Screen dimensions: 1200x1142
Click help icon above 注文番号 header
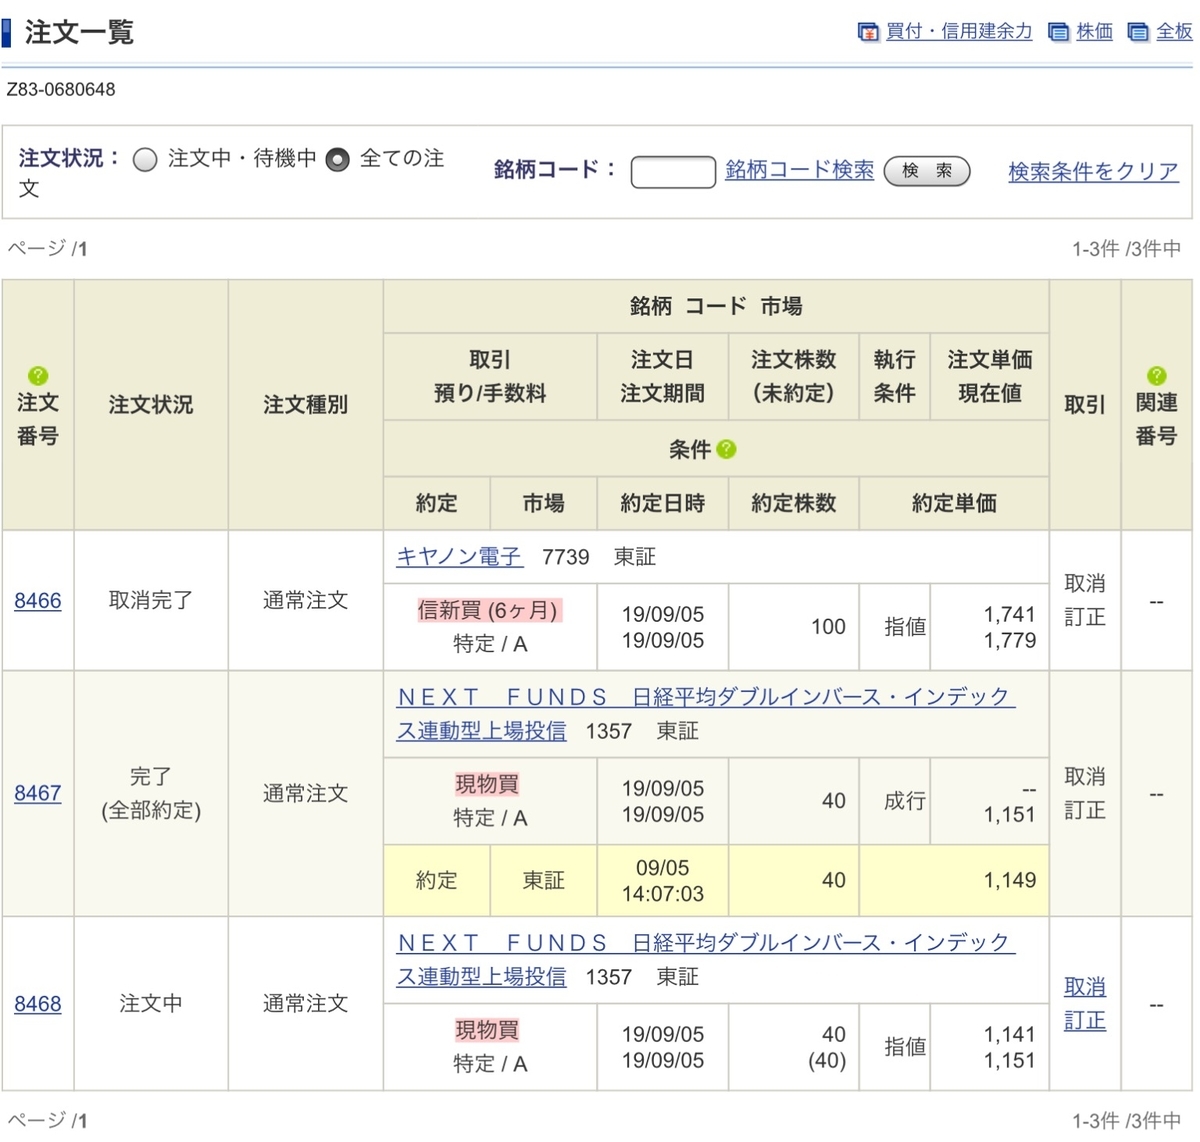[38, 376]
